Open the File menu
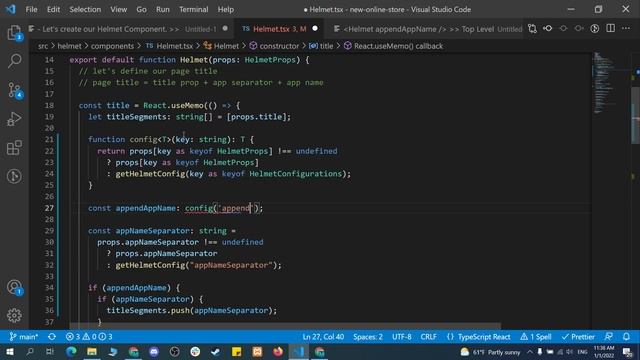This screenshot has height=360, width=640. pos(31,9)
